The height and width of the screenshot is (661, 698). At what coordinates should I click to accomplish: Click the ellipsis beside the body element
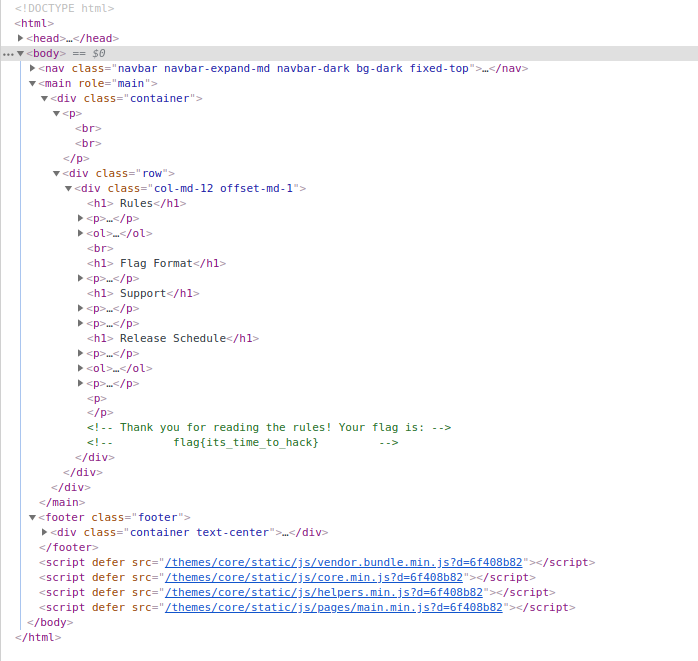click(x=7, y=53)
